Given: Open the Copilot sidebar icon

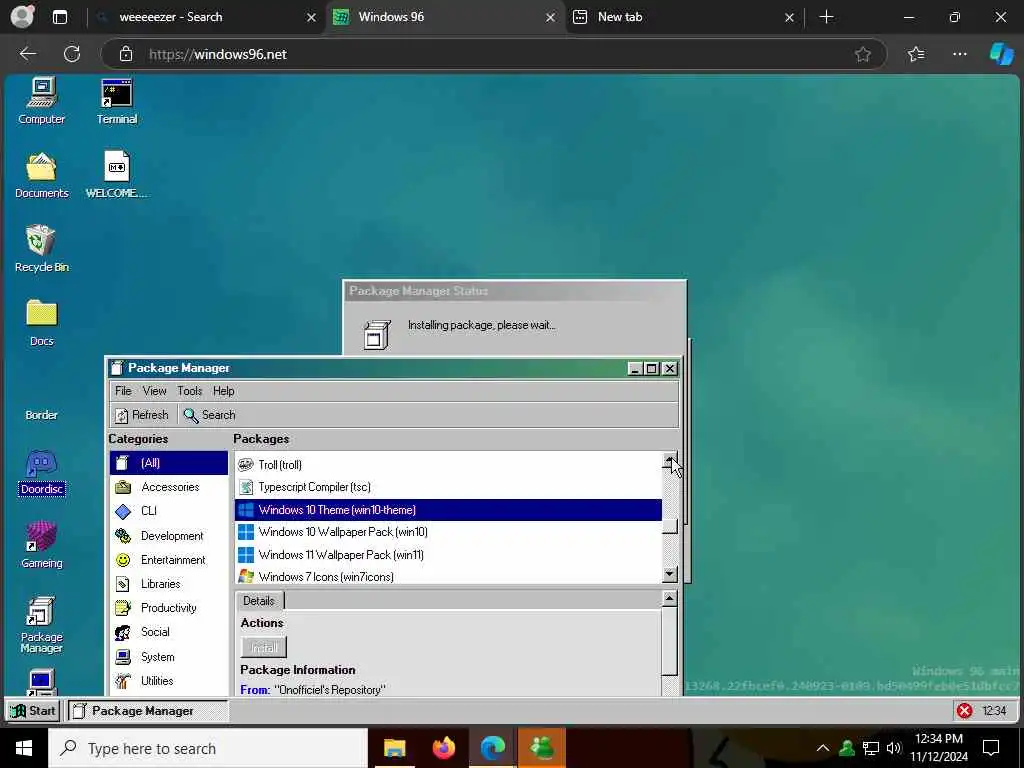Looking at the screenshot, I should tap(1001, 54).
